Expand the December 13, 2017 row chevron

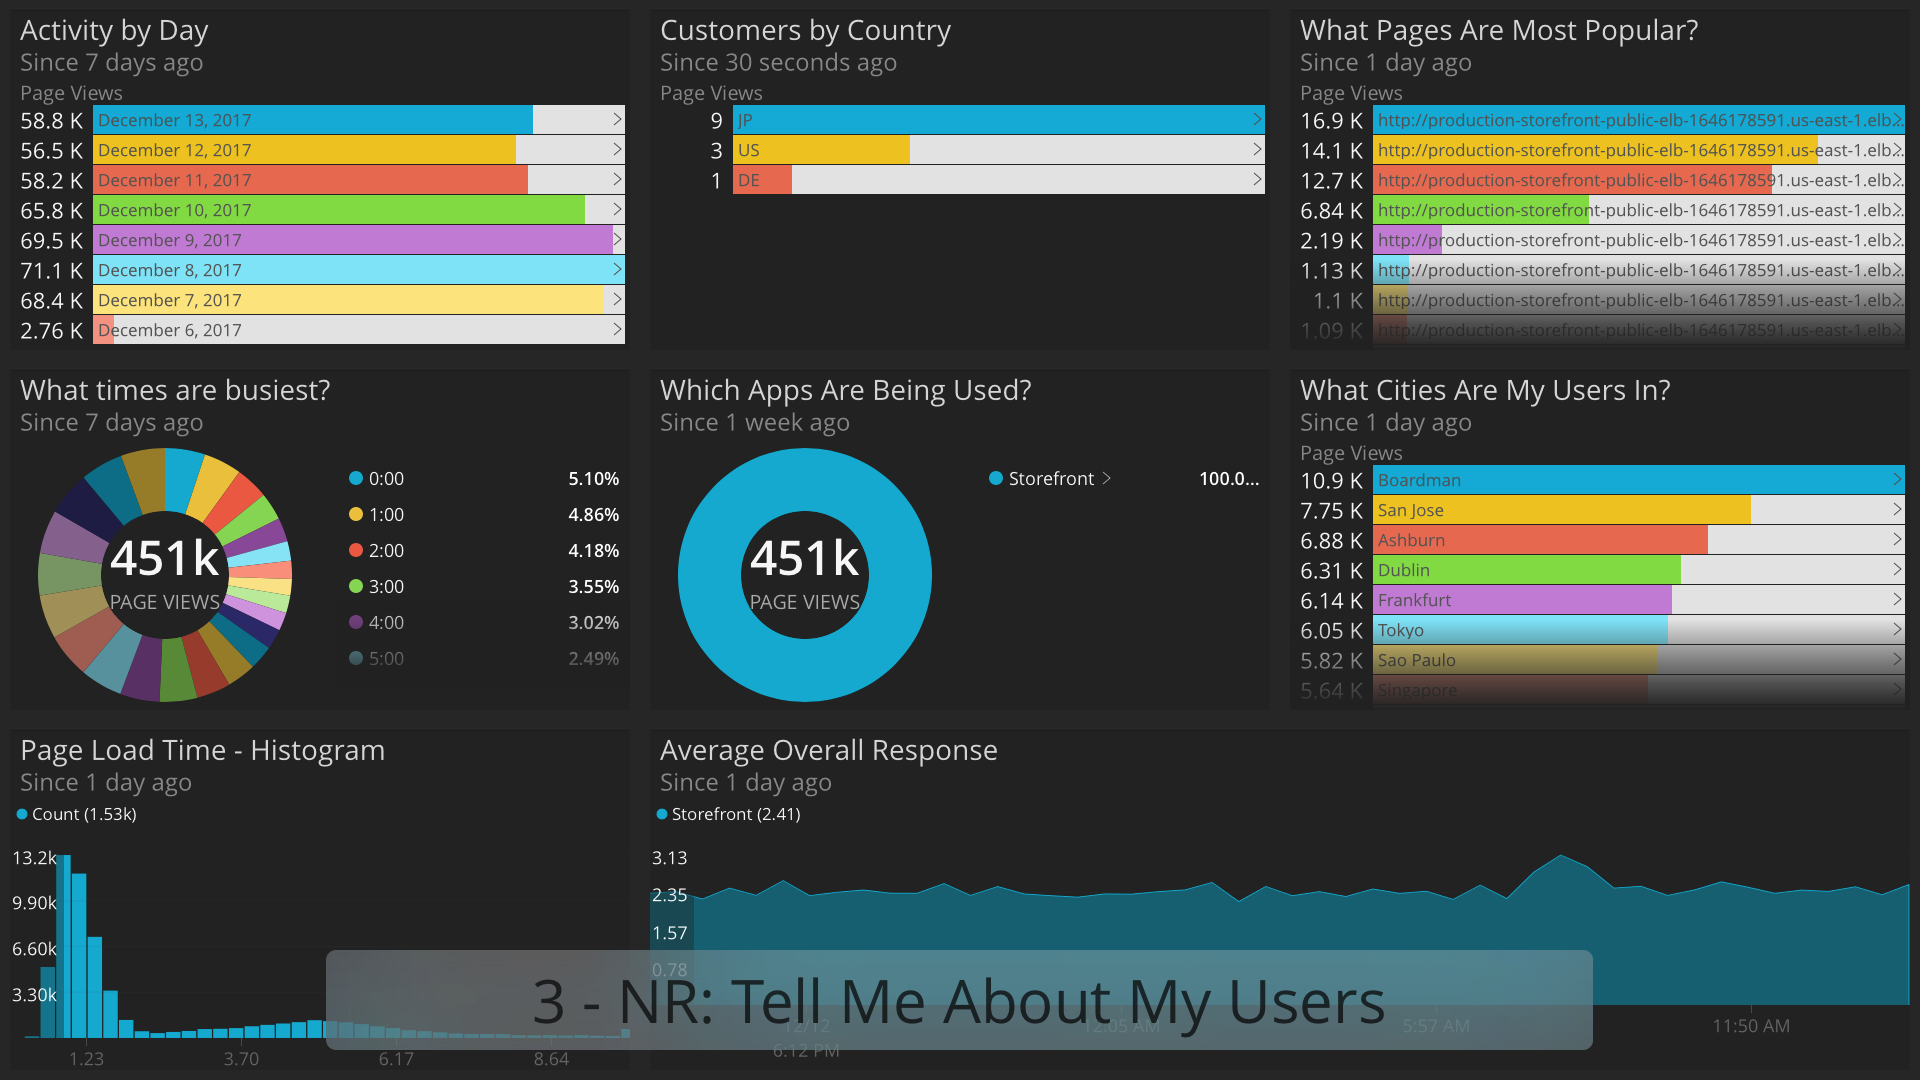click(x=617, y=120)
